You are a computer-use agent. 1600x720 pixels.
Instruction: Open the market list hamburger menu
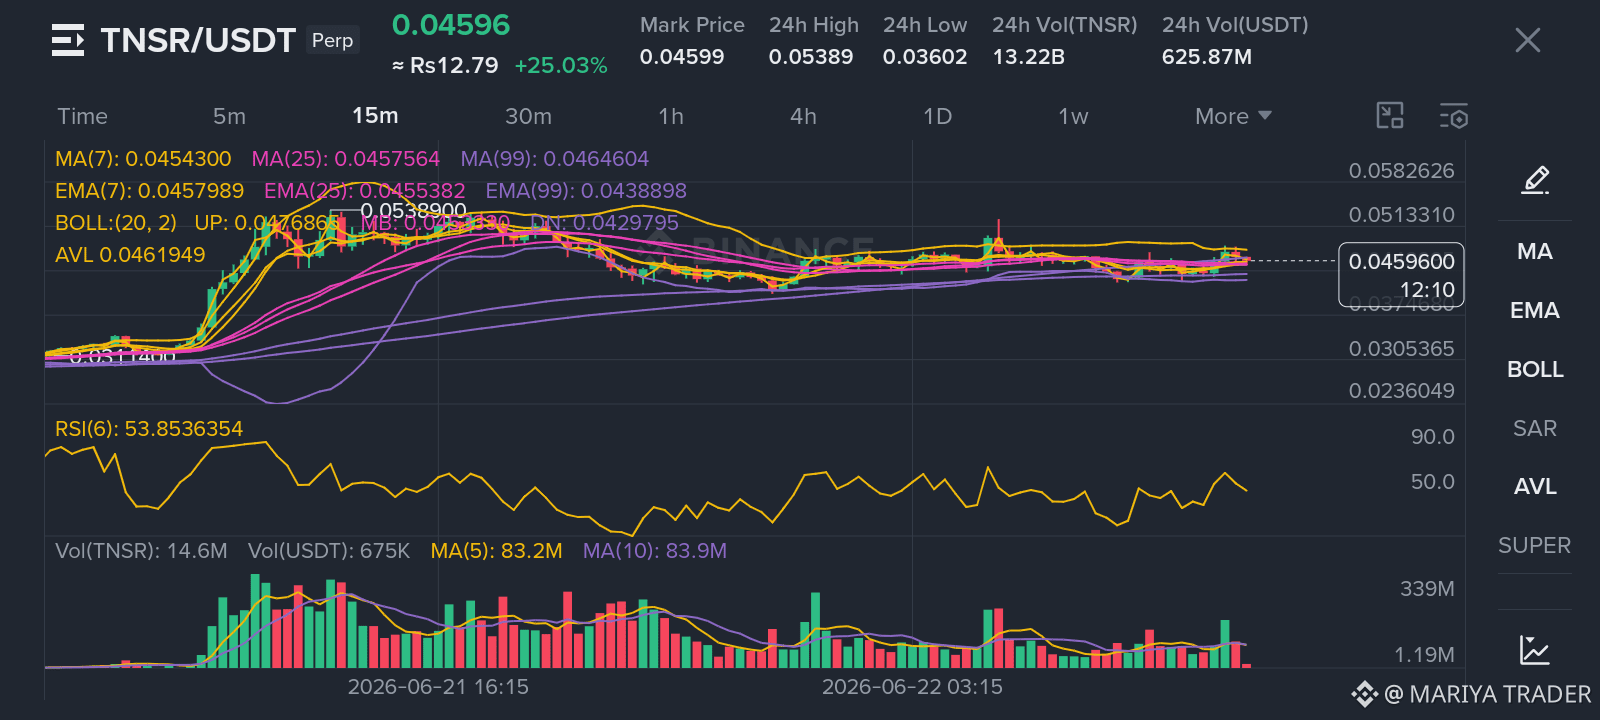coord(68,40)
